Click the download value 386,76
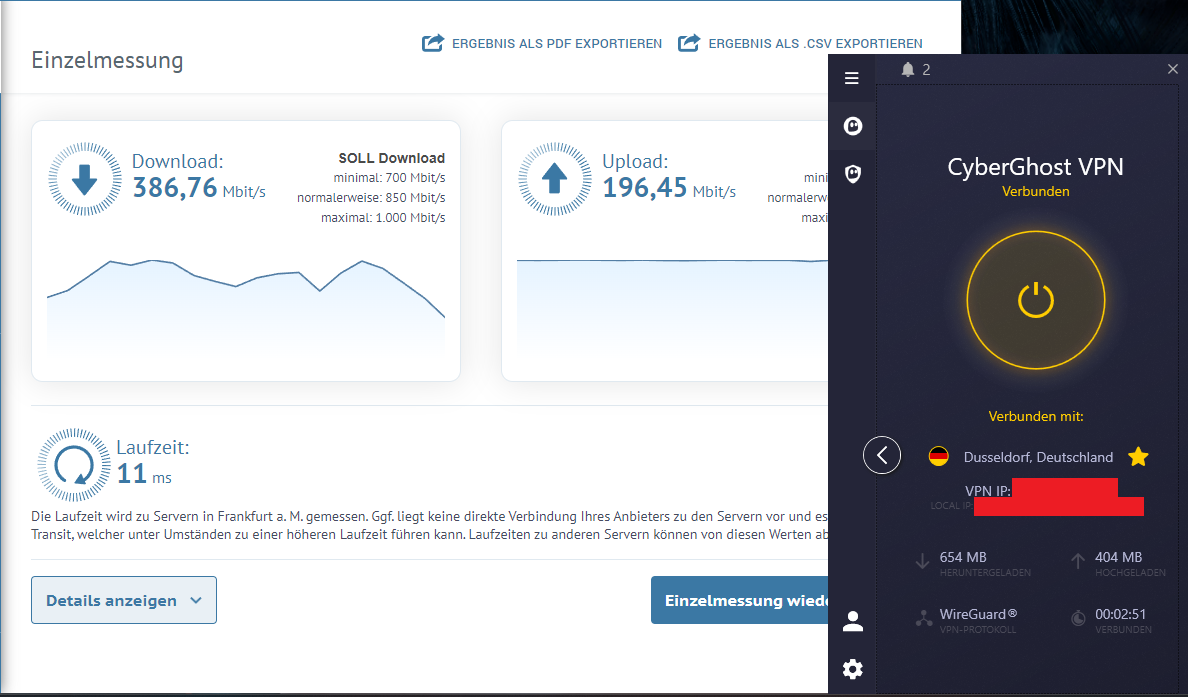This screenshot has width=1188, height=697. click(x=175, y=187)
